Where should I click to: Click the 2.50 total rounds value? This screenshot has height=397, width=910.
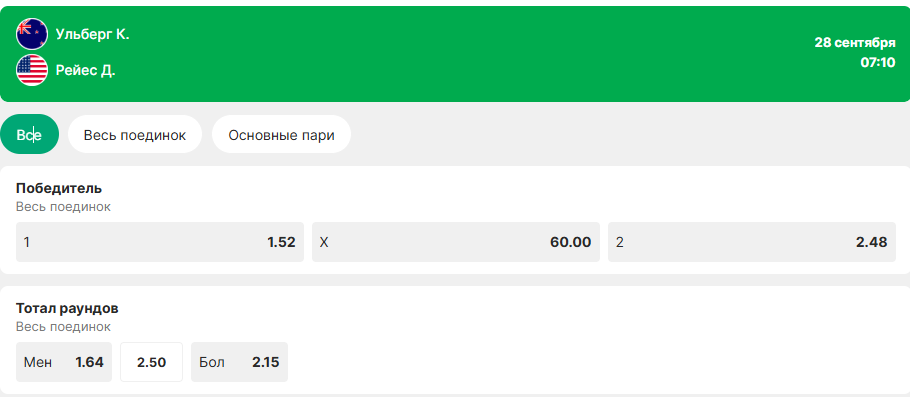point(151,362)
